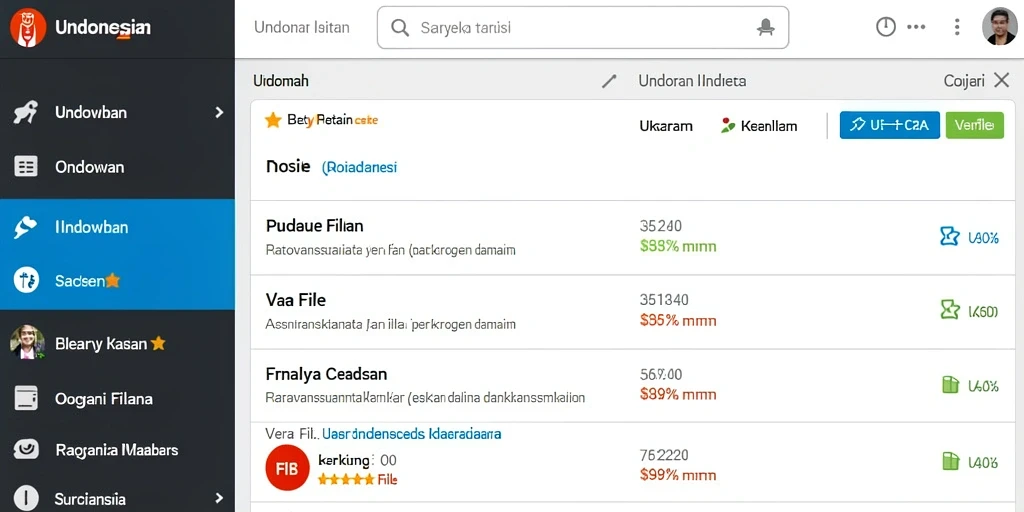Click the Pudaue Filian description text
Image resolution: width=1024 pixels, height=512 pixels.
[x=391, y=250]
